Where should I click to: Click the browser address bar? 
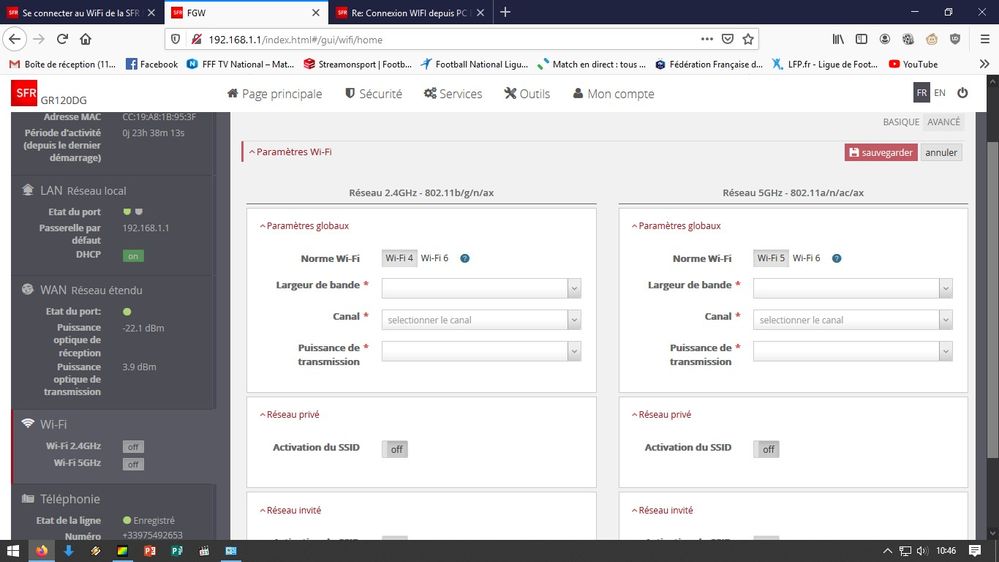(x=450, y=39)
